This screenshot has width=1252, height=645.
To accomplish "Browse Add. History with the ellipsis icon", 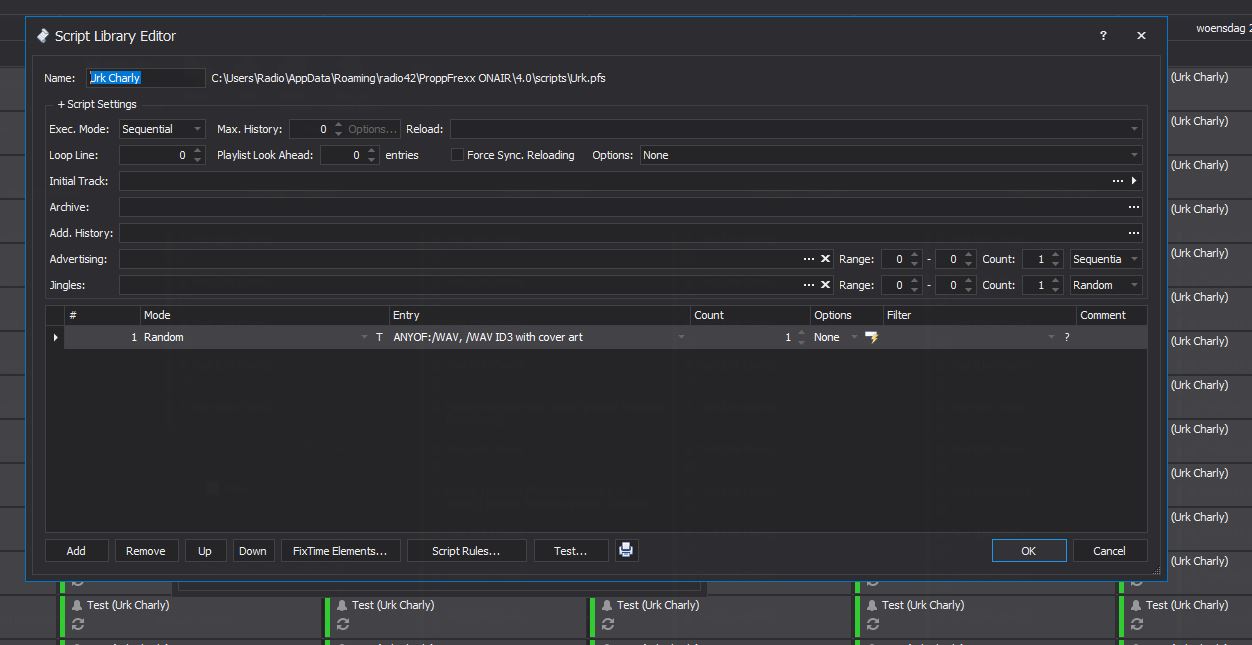I will (1133, 233).
